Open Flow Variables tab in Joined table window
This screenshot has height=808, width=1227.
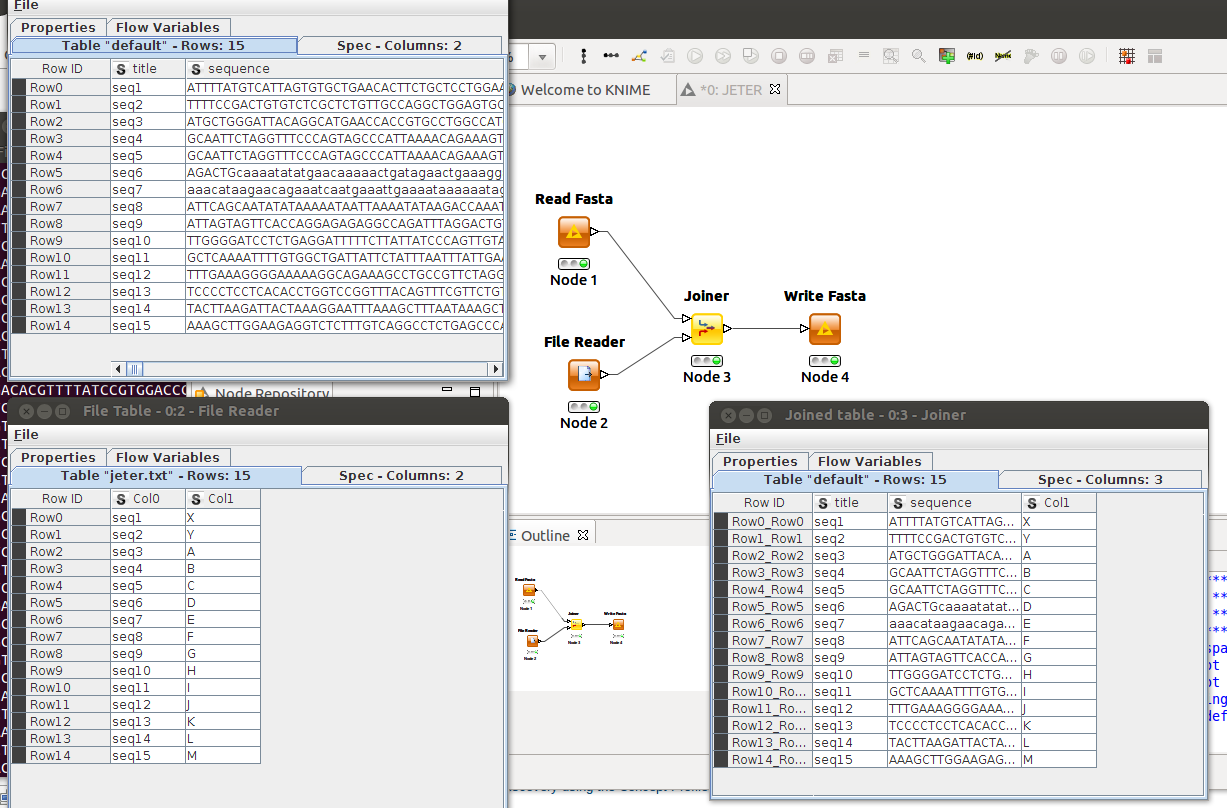(x=870, y=461)
